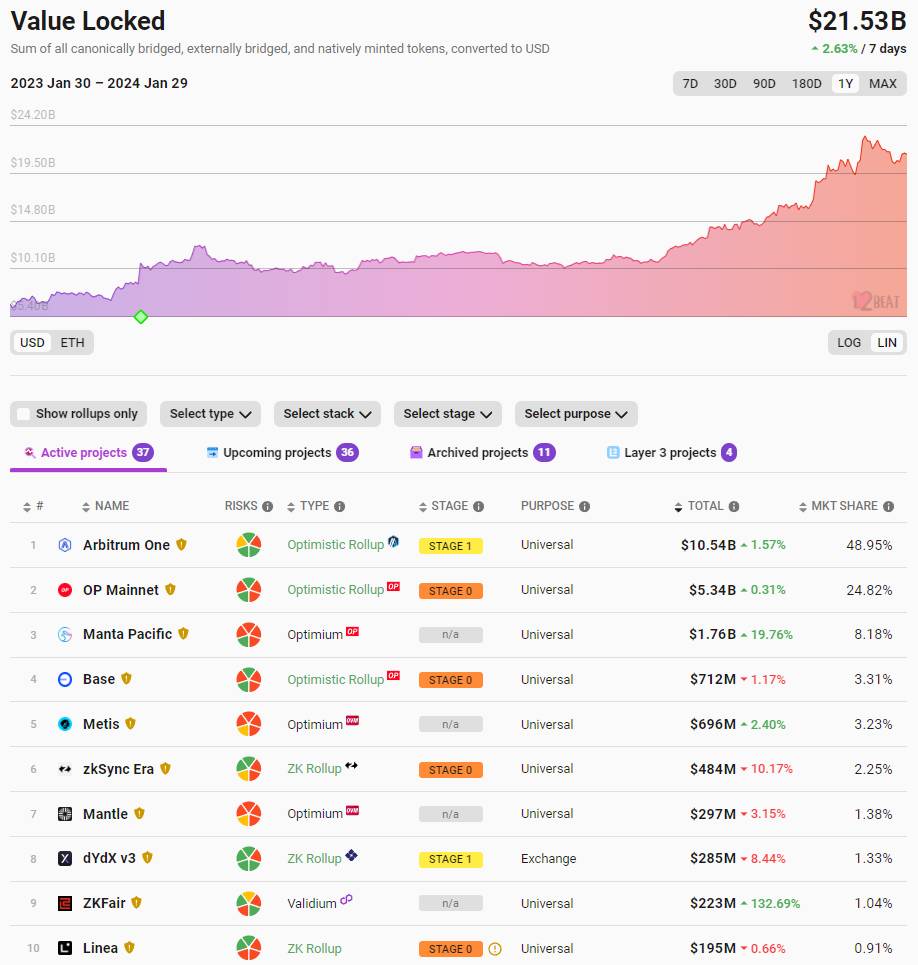Click the OP stack badge on Manta Pacific
This screenshot has height=965, width=918.
[x=353, y=631]
